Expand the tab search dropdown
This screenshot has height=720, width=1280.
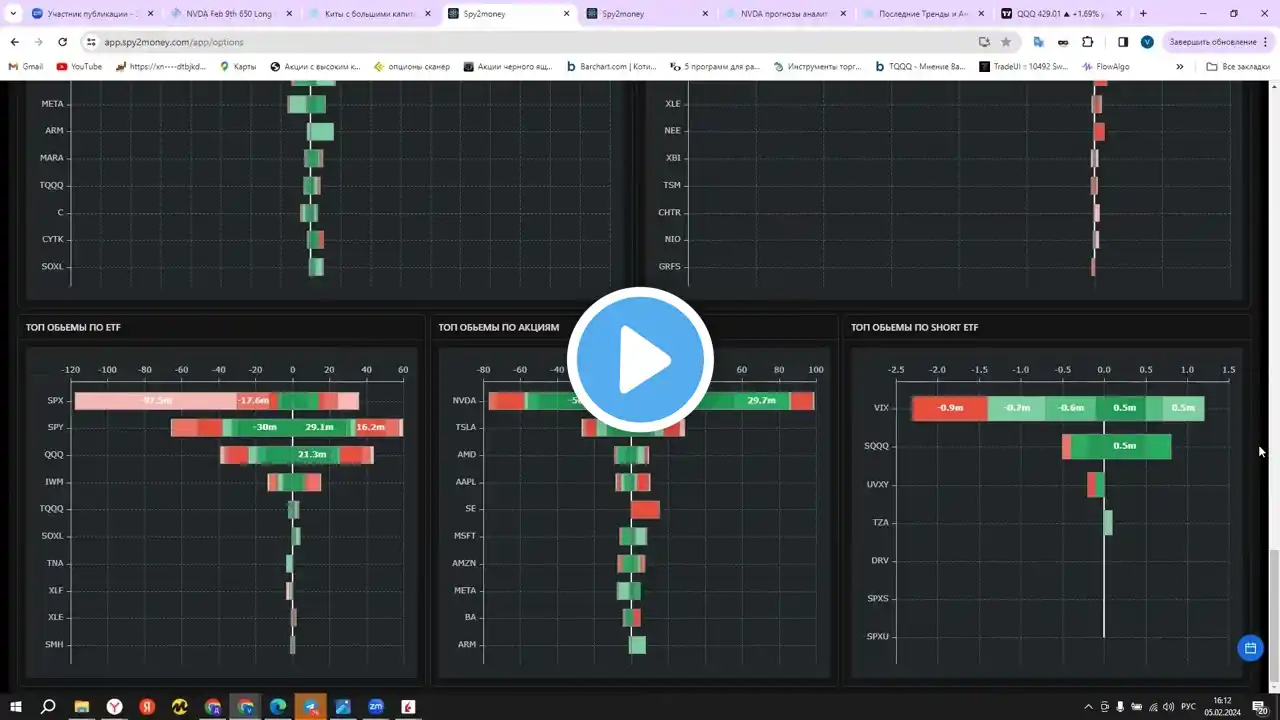click(13, 14)
